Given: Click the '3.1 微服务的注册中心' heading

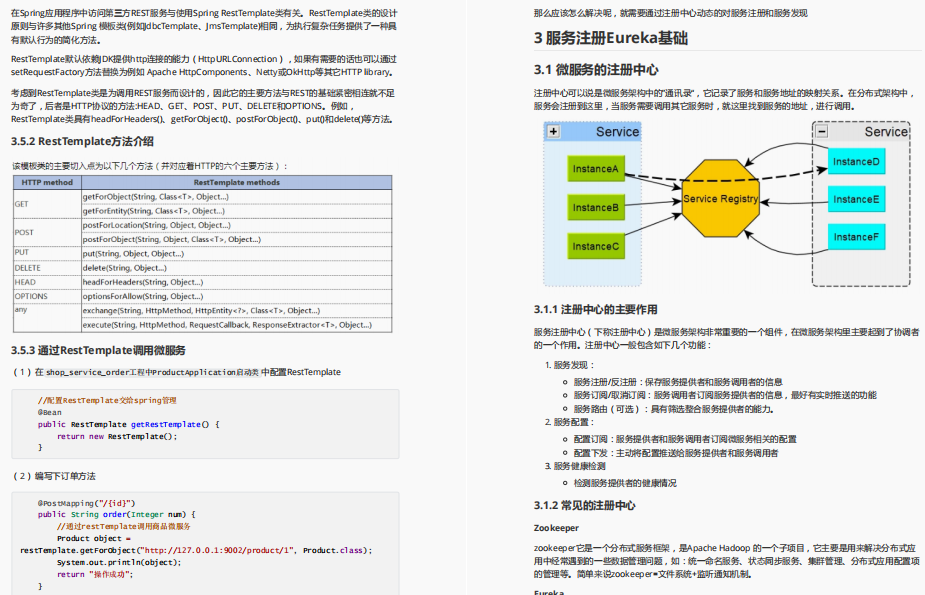Looking at the screenshot, I should tap(596, 70).
